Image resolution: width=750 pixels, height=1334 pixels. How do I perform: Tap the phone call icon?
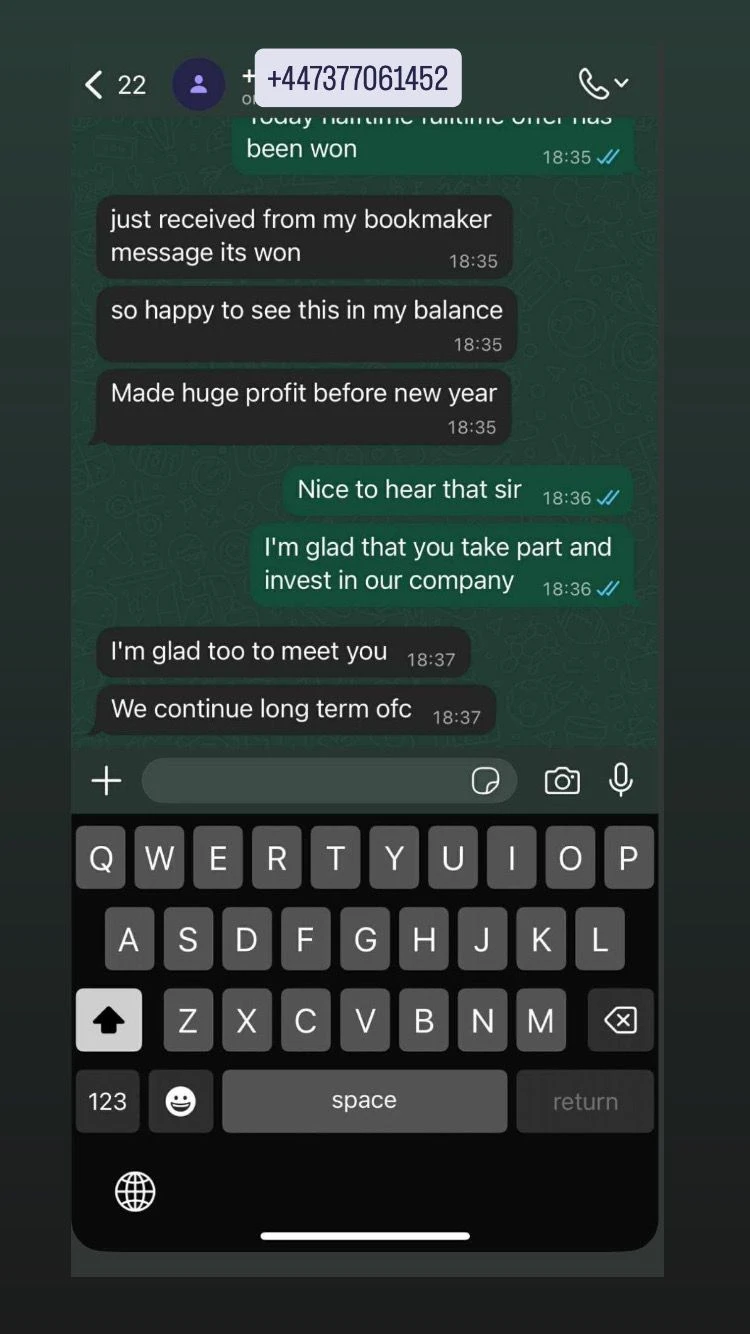pyautogui.click(x=593, y=84)
